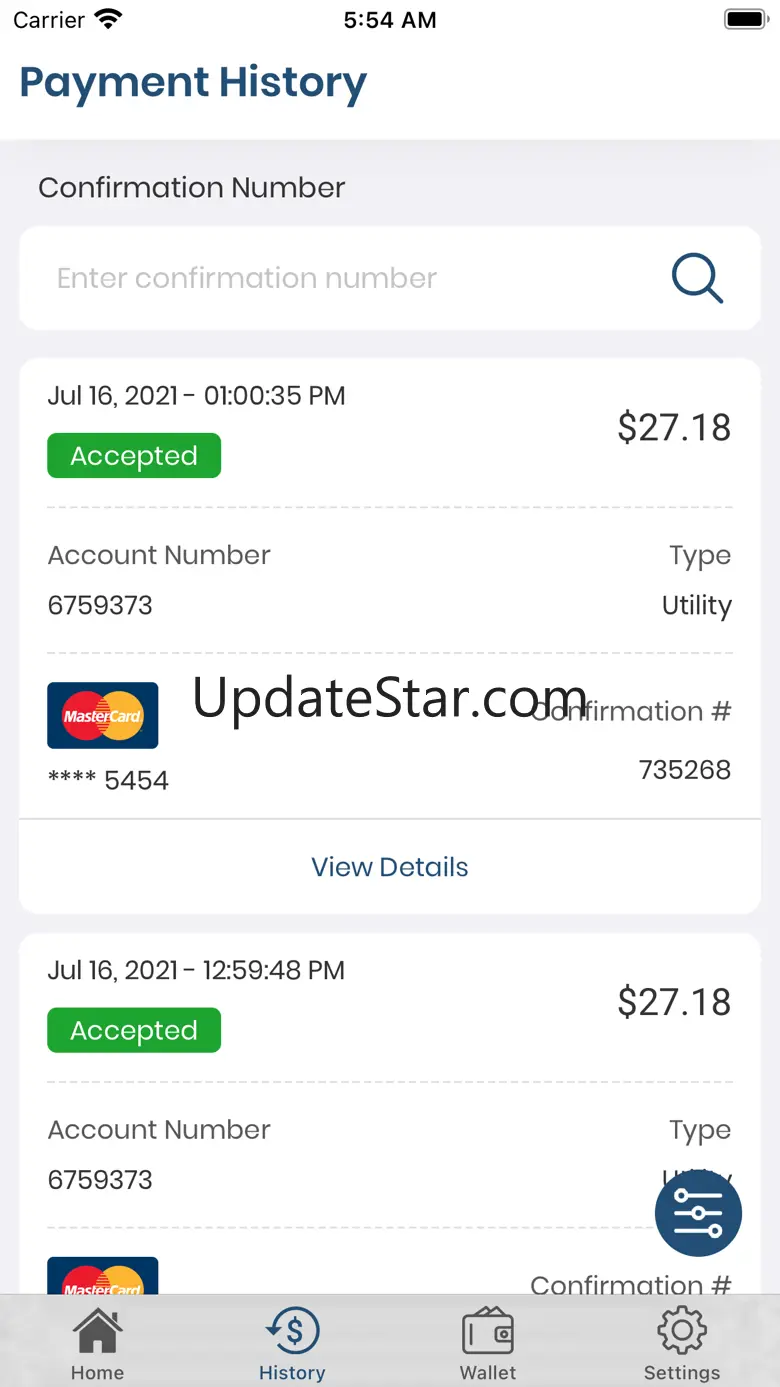The height and width of the screenshot is (1387, 780).
Task: Open View Details for first payment
Action: 390,867
